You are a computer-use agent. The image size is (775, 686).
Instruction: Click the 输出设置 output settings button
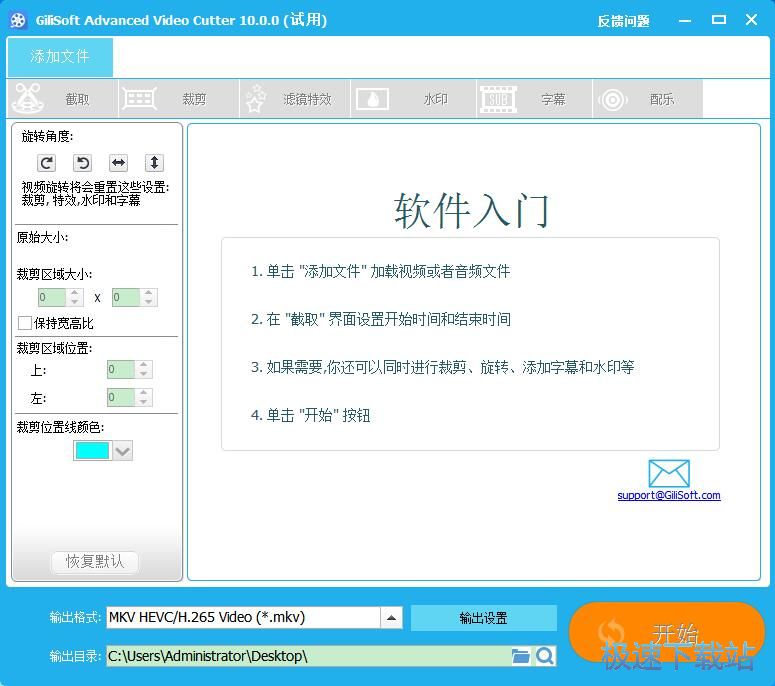coord(483,618)
